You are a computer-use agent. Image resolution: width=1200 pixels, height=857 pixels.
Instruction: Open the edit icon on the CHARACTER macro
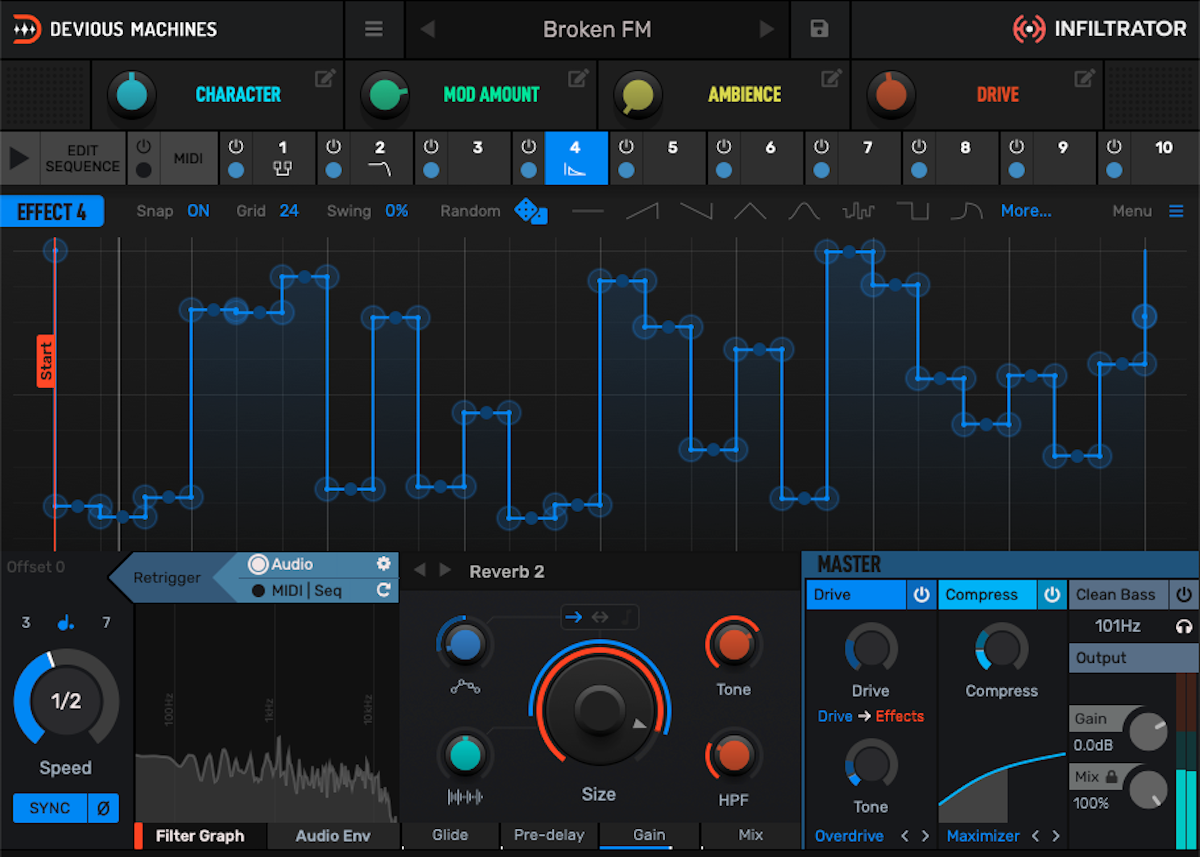322,78
